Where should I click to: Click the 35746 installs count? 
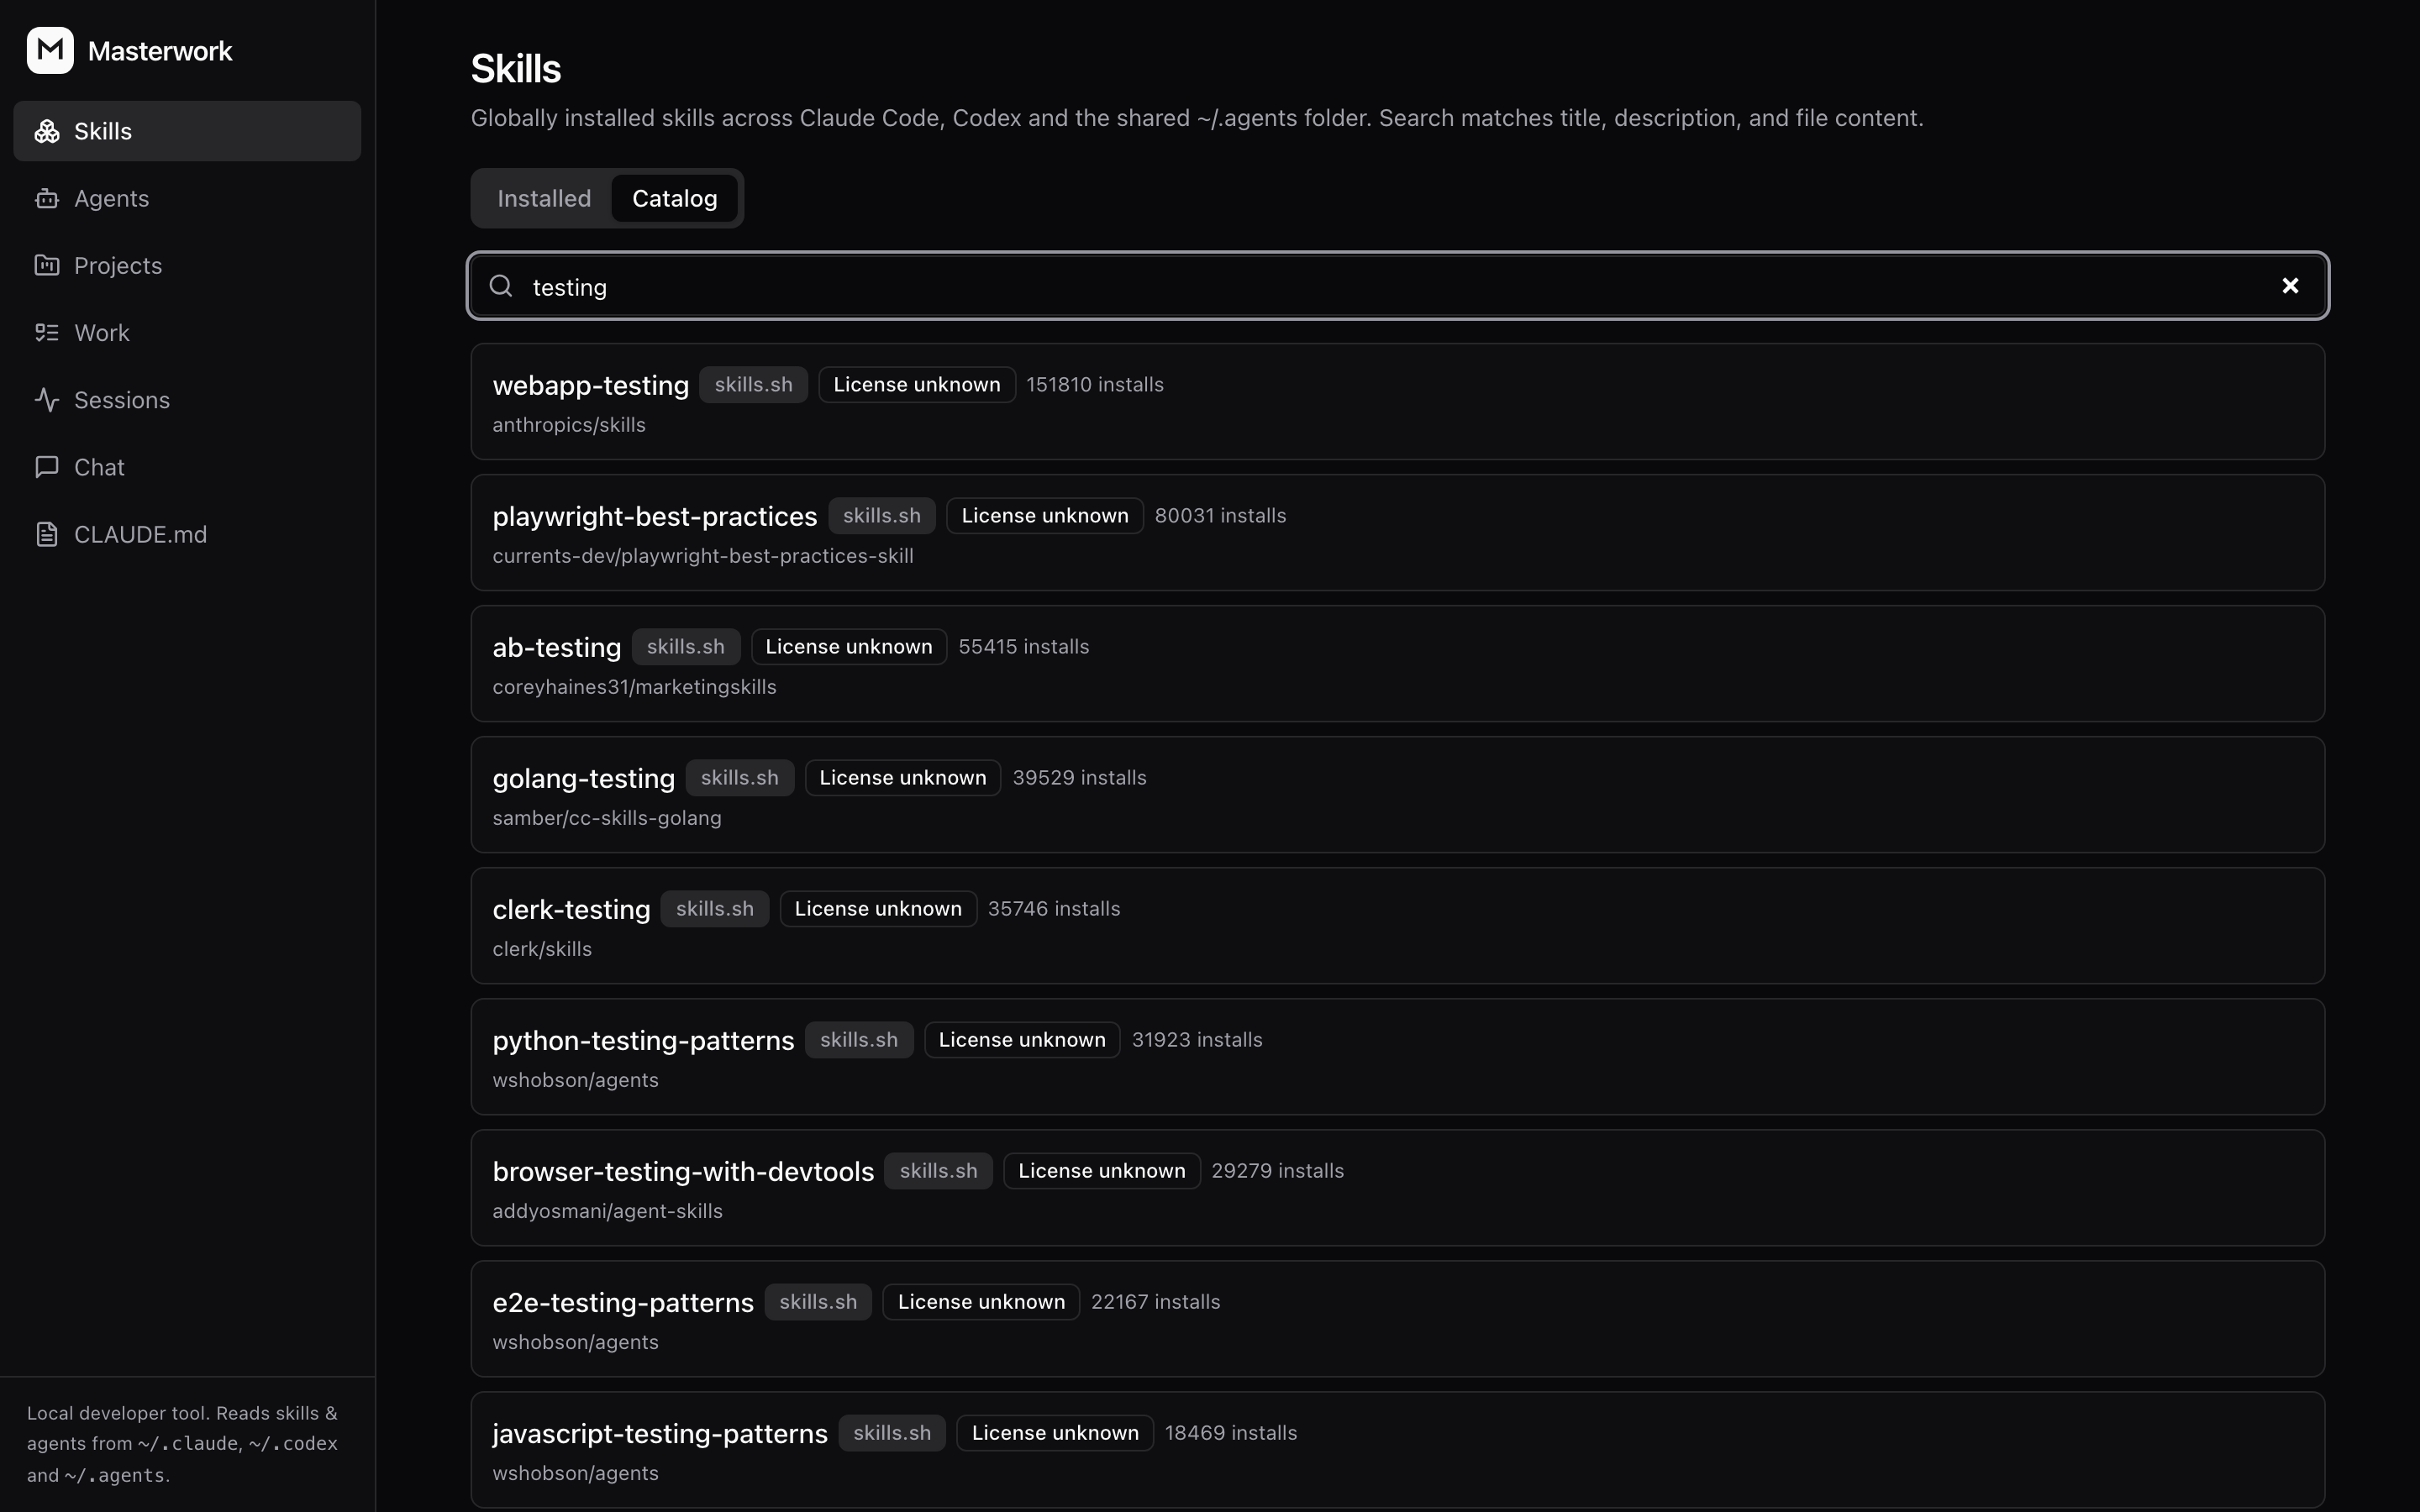(1054, 909)
